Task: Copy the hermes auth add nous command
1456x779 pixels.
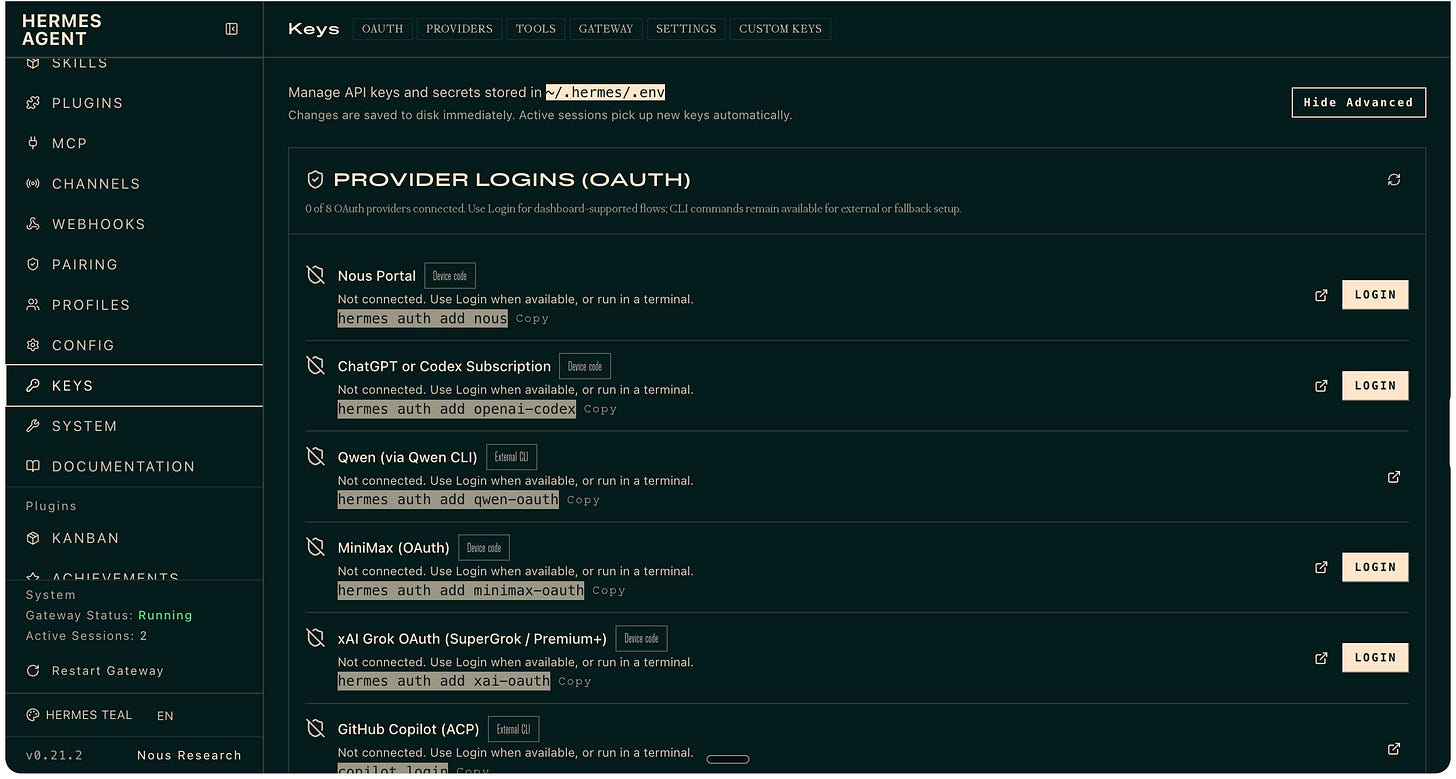Action: coord(532,319)
